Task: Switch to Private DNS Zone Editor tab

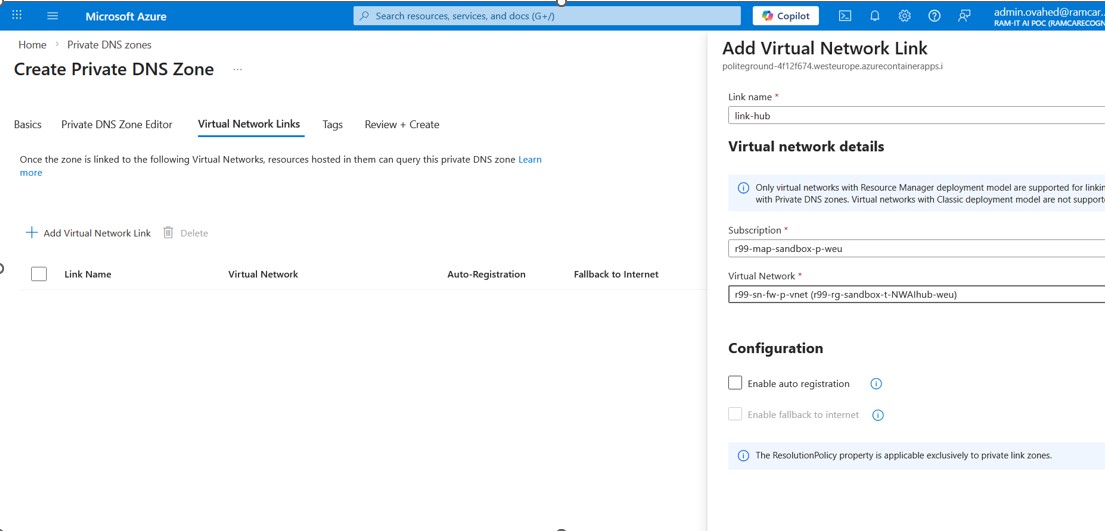Action: point(116,125)
